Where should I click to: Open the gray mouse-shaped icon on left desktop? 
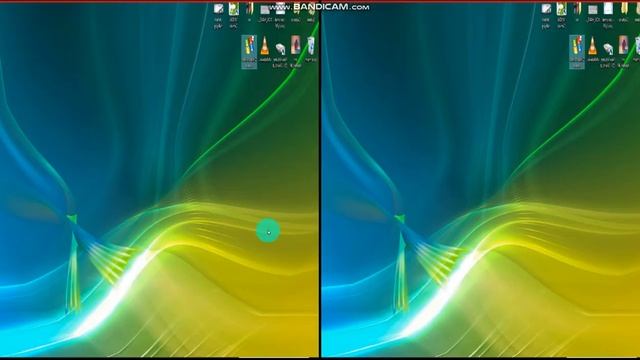click(x=280, y=49)
